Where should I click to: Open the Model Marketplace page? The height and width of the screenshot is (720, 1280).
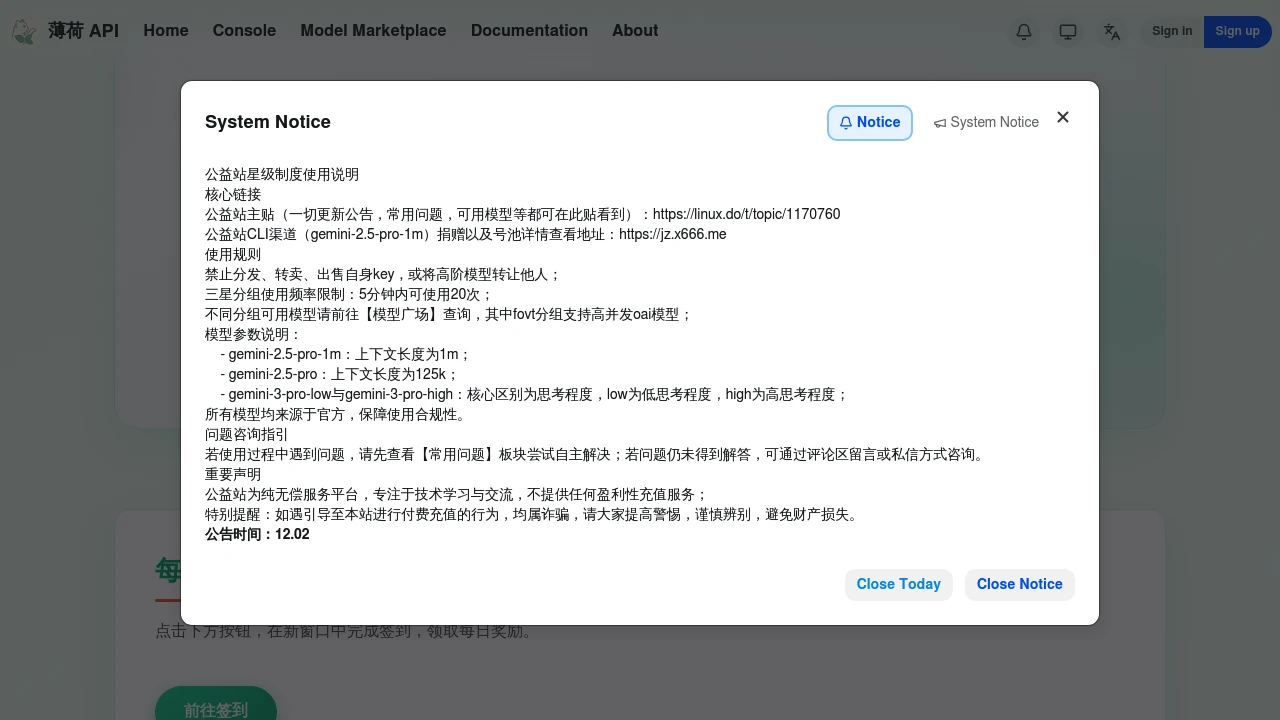(x=373, y=31)
